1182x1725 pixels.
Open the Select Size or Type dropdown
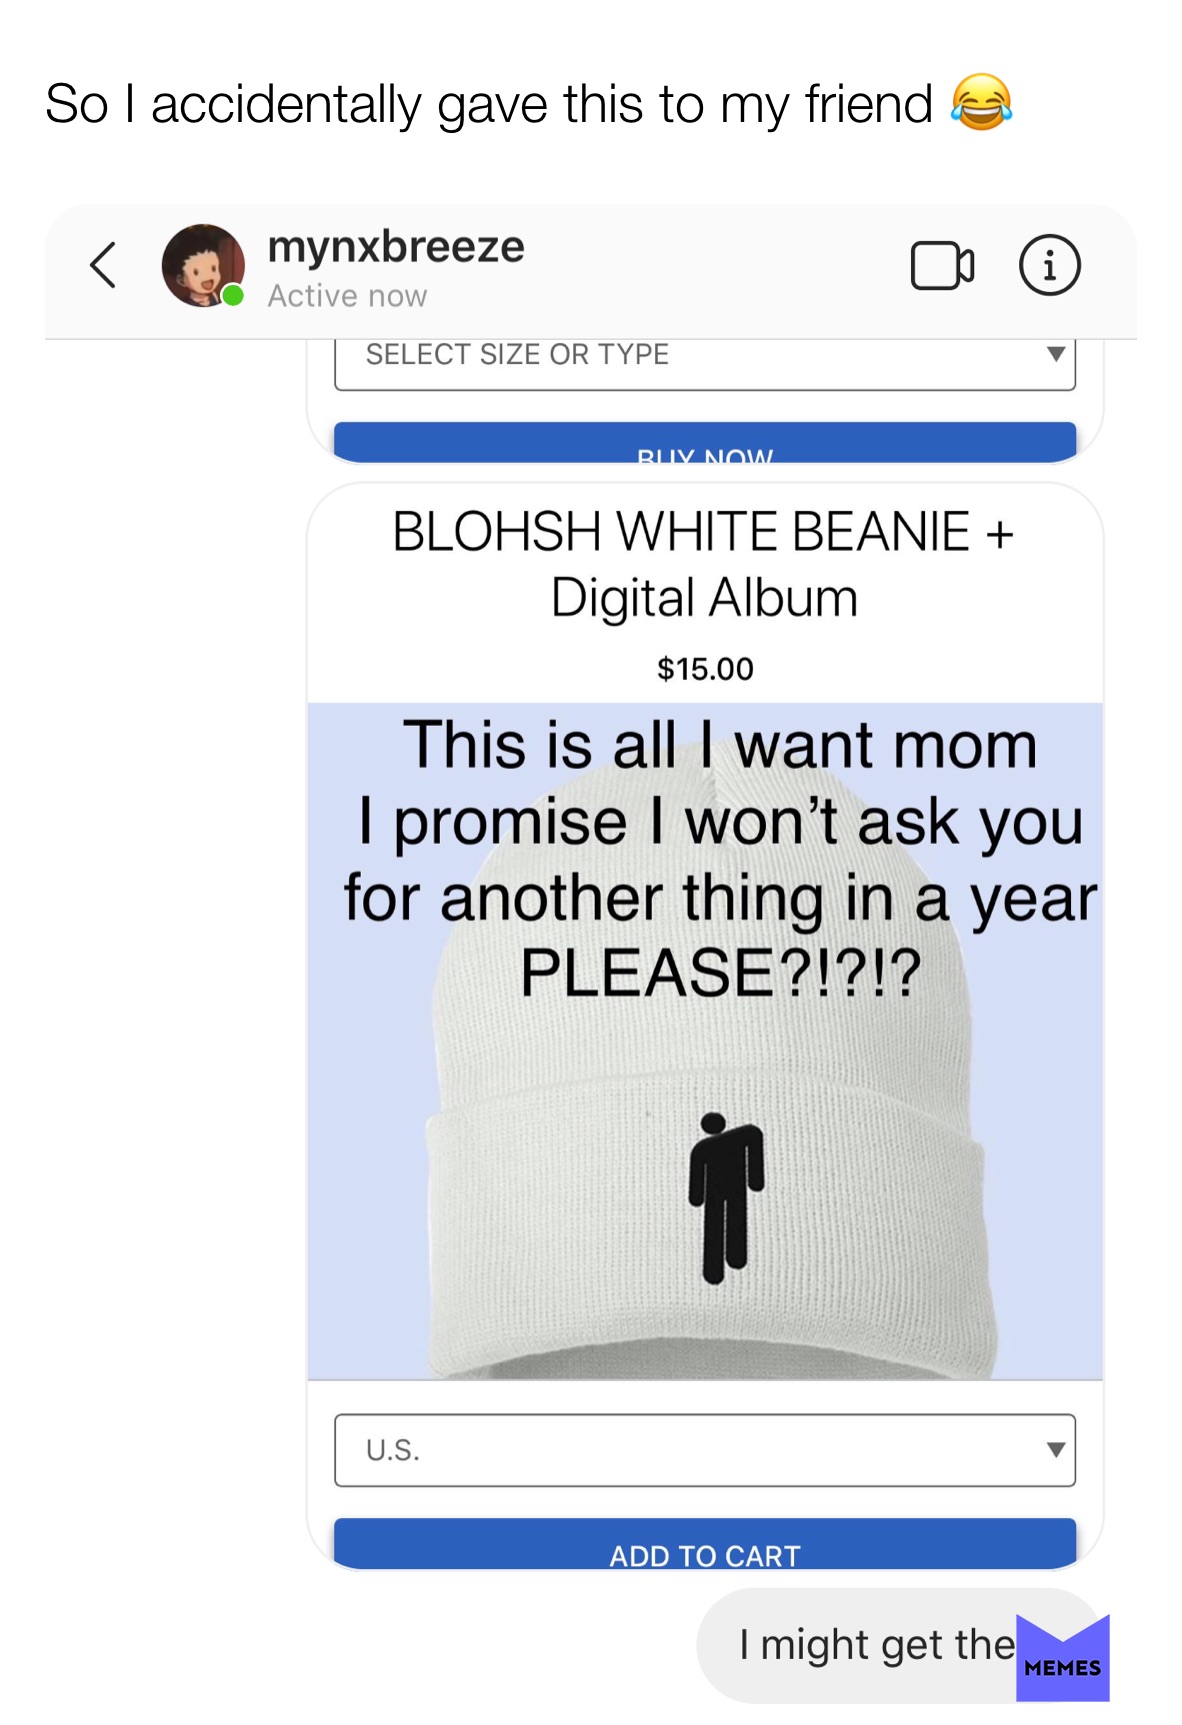[x=705, y=360]
